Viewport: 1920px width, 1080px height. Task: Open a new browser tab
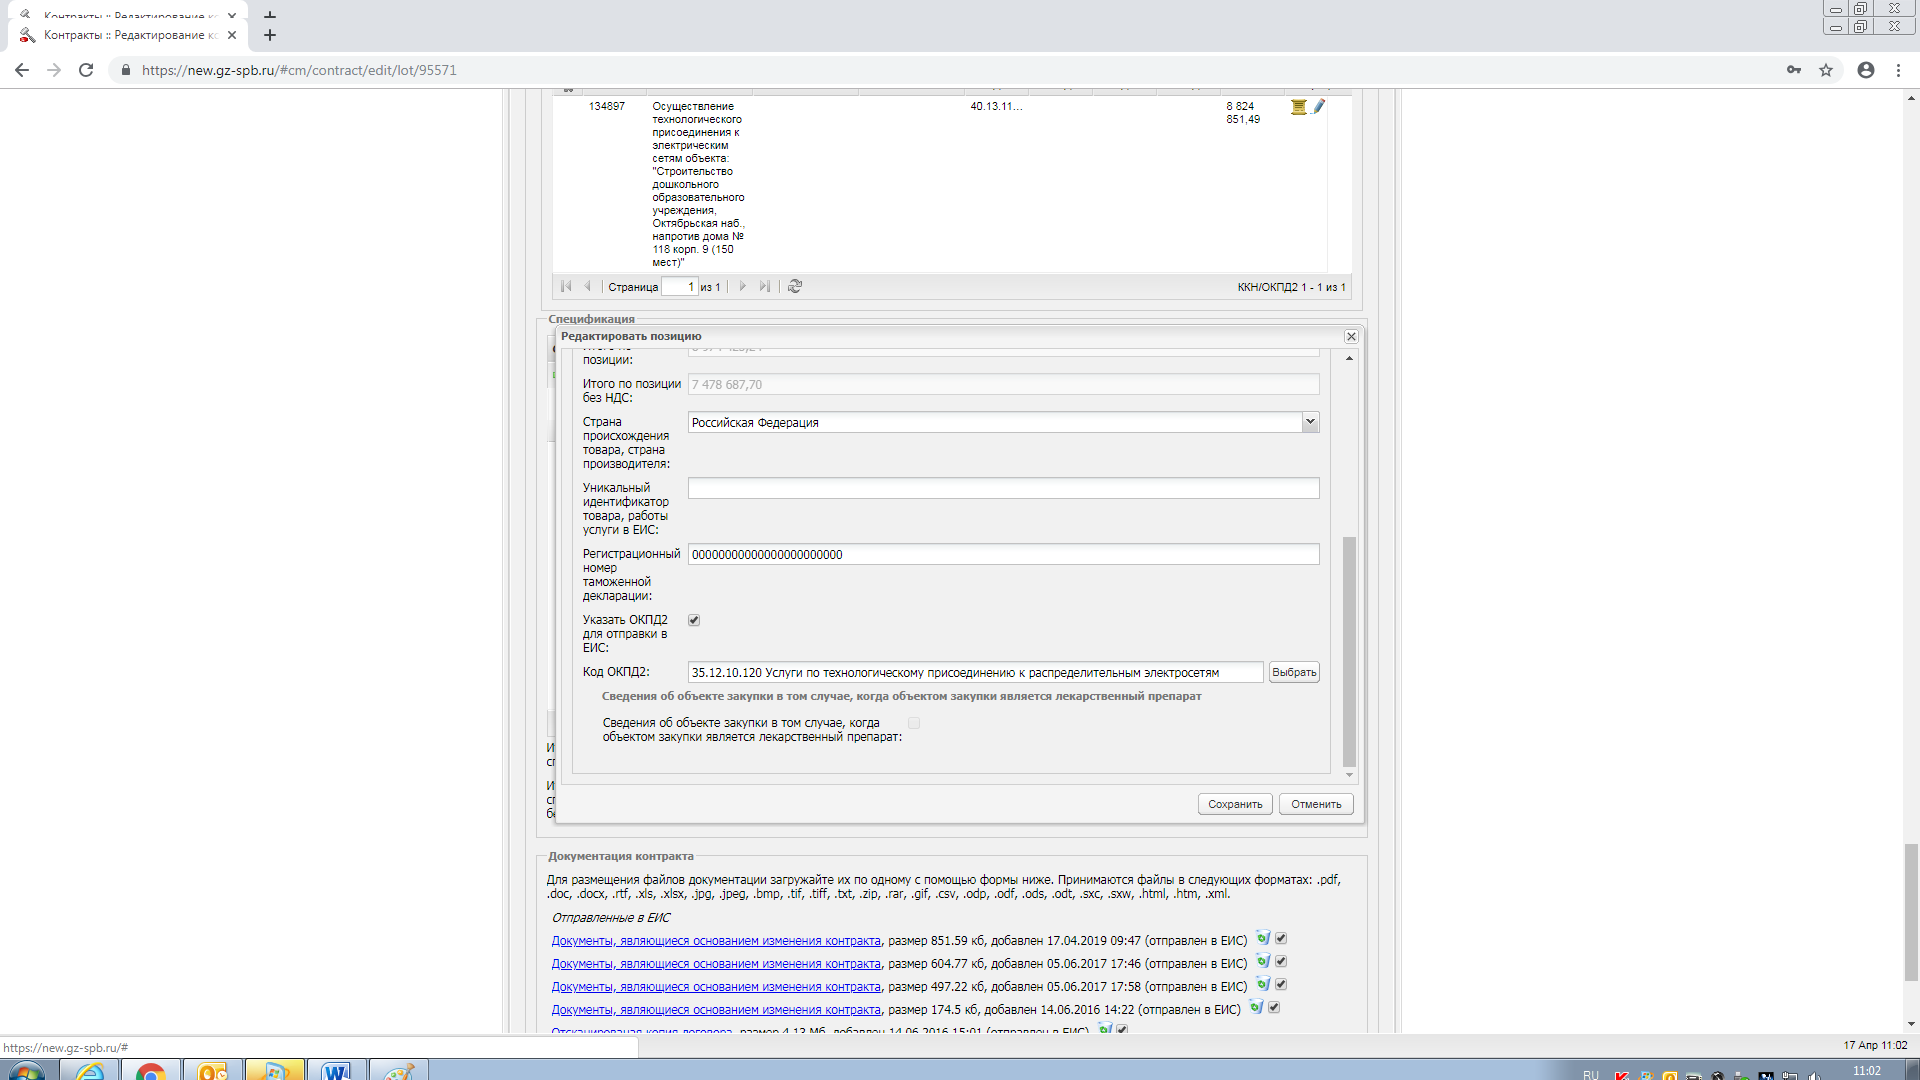pos(270,35)
